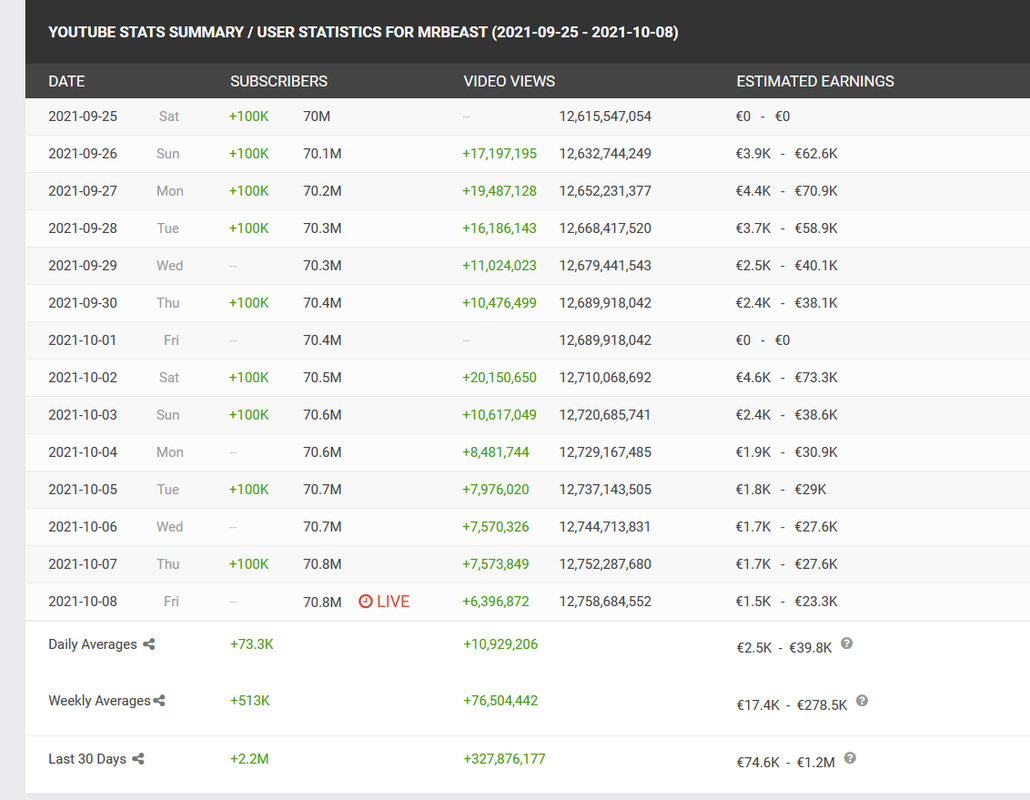The width and height of the screenshot is (1030, 800).
Task: Click last 30 days views +327,876,177
Action: coord(504,759)
